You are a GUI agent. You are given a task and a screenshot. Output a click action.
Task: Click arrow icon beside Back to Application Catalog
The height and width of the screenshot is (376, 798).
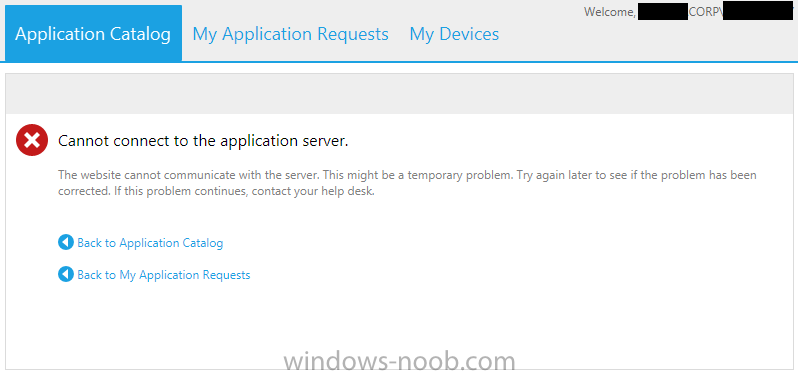point(66,242)
